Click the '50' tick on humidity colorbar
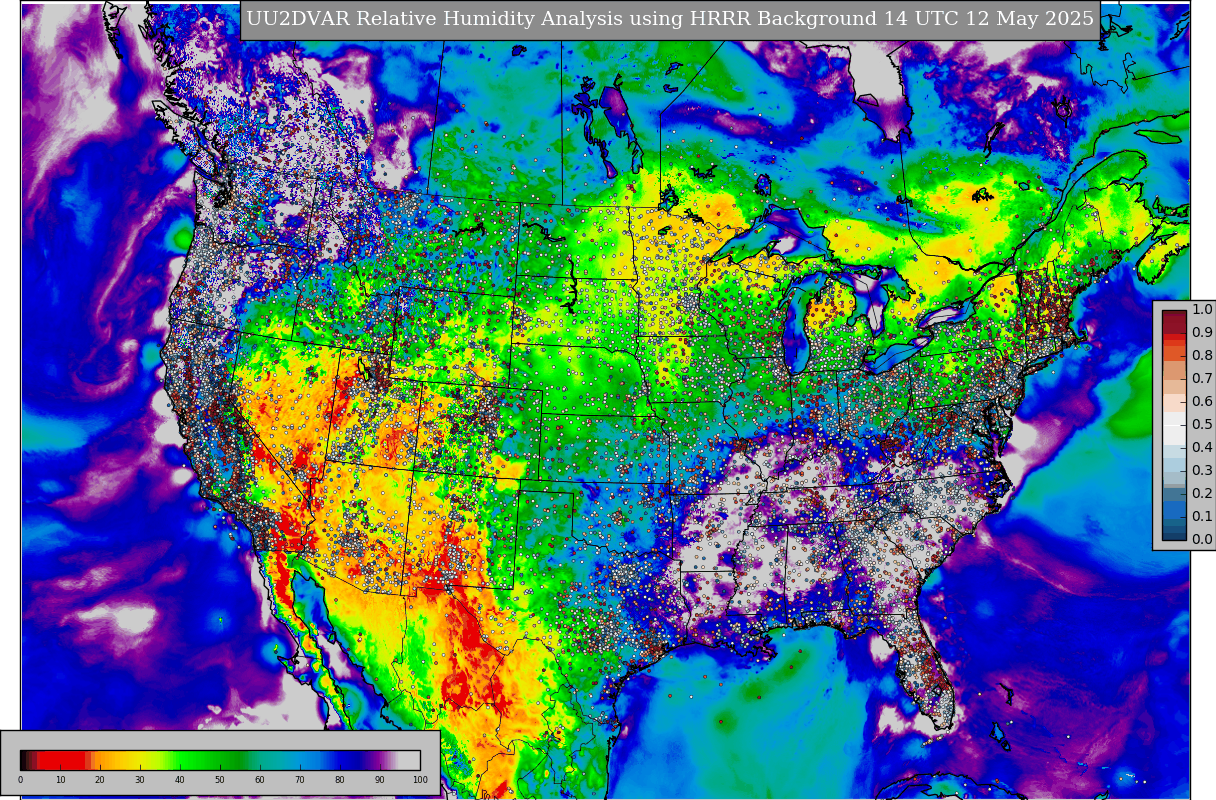 220,780
